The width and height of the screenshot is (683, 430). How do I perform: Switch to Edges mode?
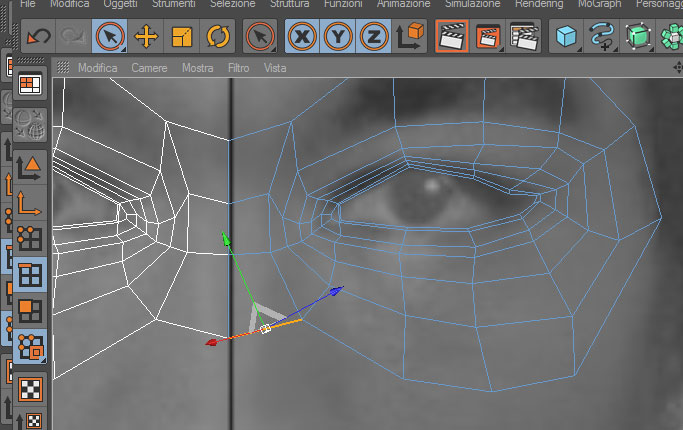(x=30, y=274)
